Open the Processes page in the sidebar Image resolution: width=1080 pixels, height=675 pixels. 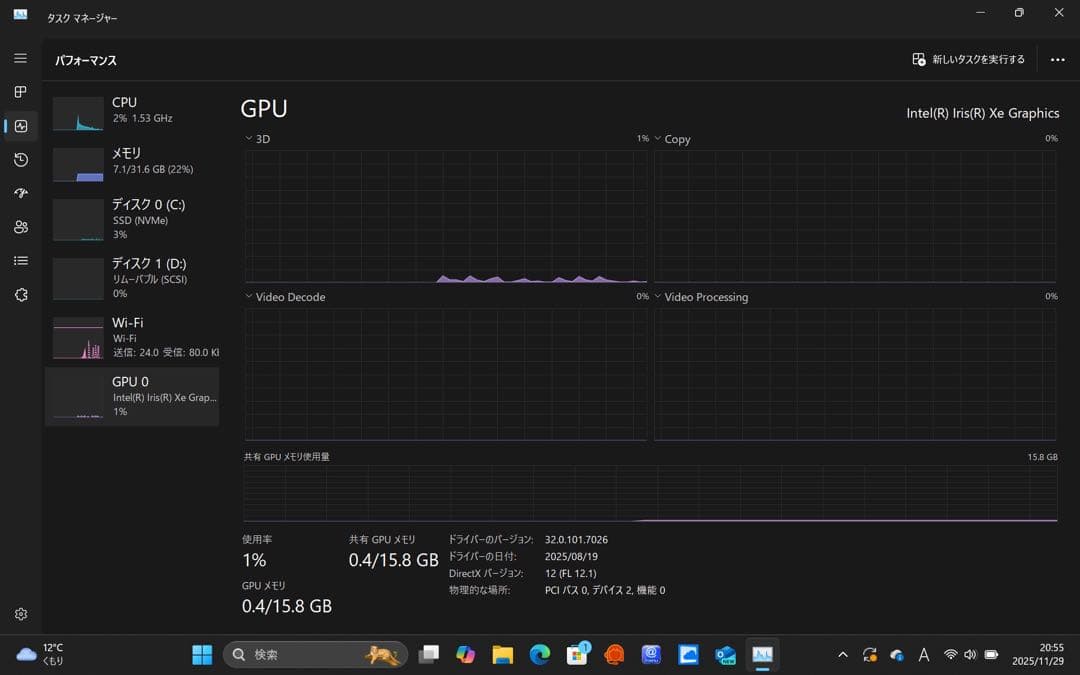pyautogui.click(x=20, y=92)
